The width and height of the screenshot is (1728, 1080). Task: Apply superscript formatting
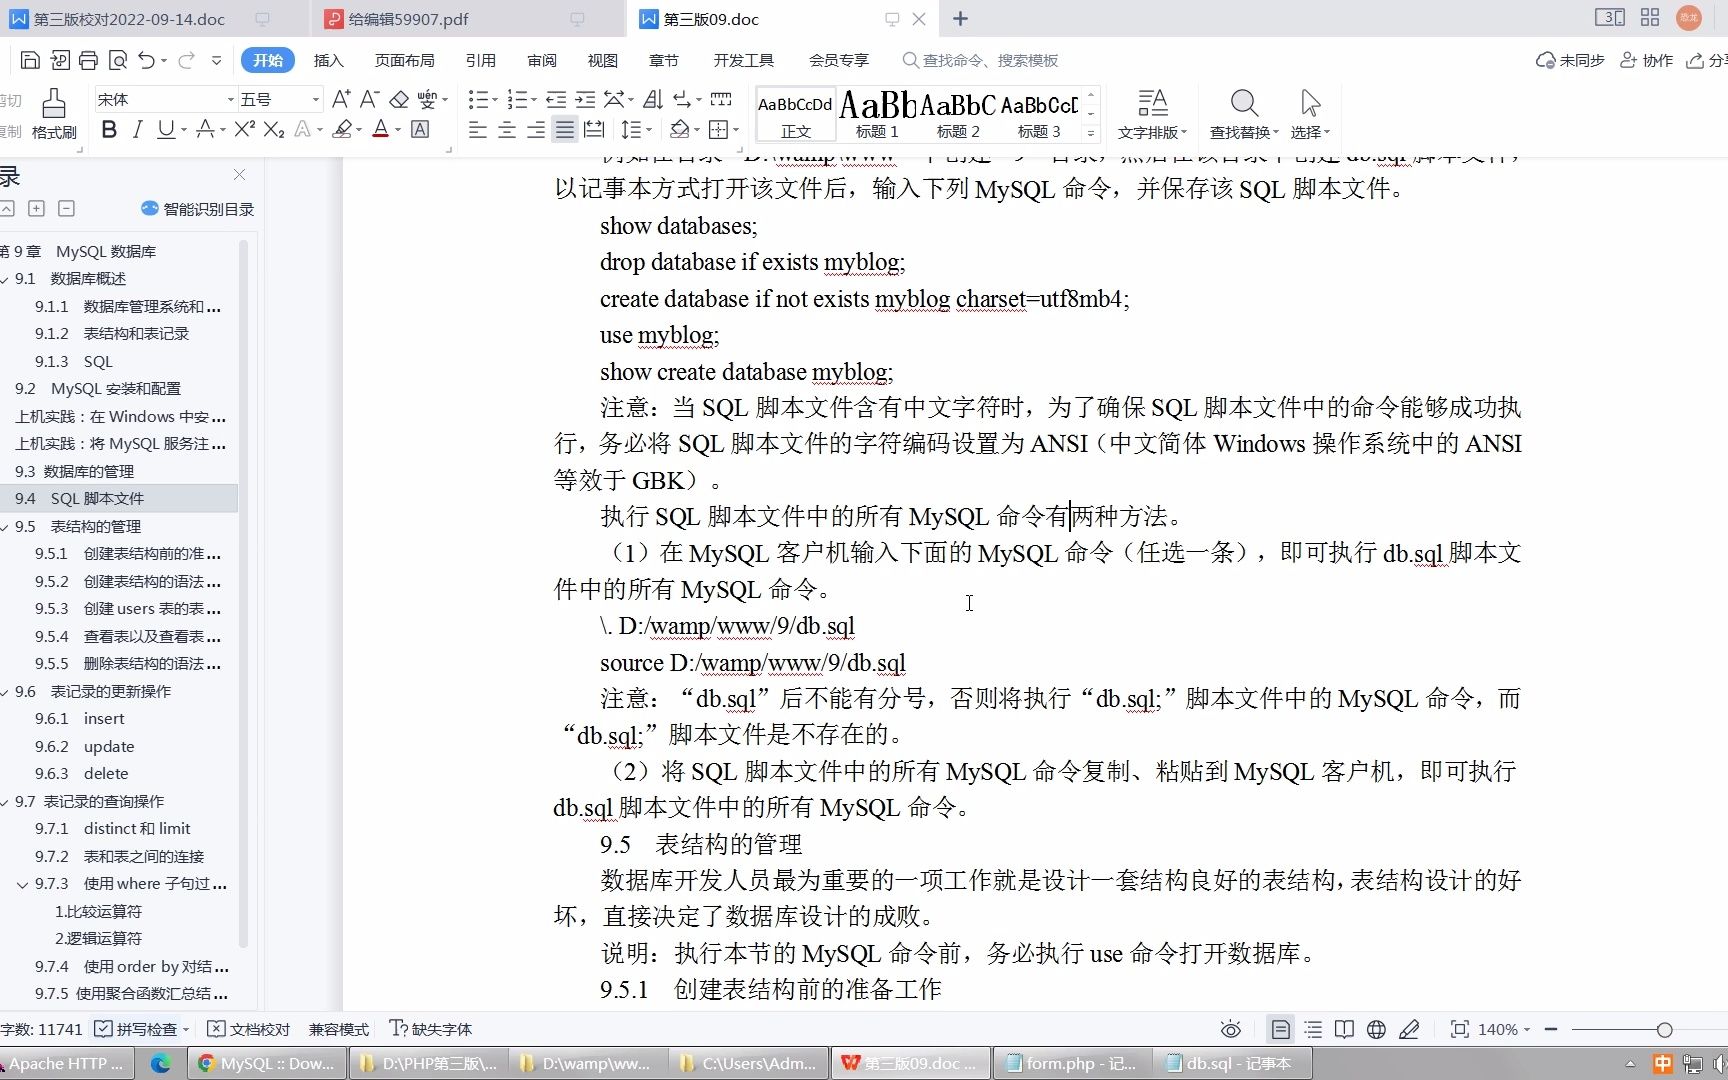pyautogui.click(x=243, y=129)
